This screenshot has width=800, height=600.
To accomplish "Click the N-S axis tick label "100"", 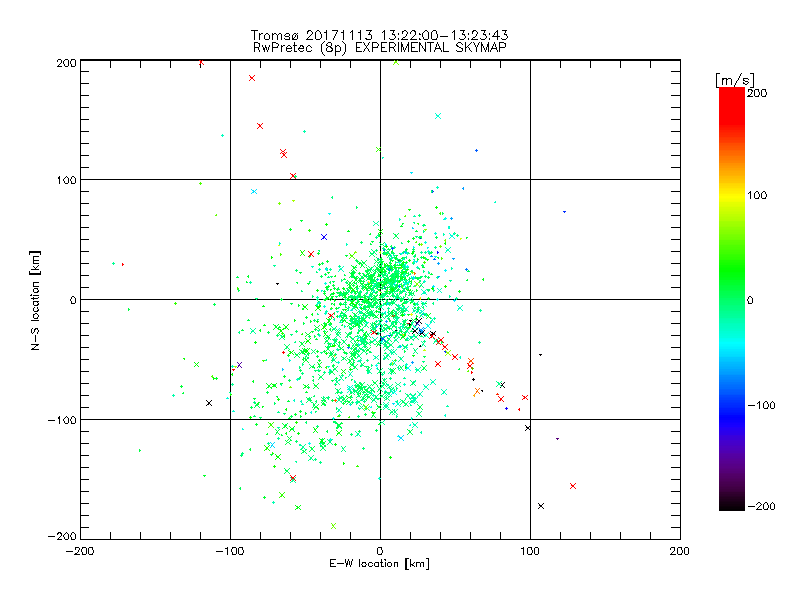I will point(66,181).
